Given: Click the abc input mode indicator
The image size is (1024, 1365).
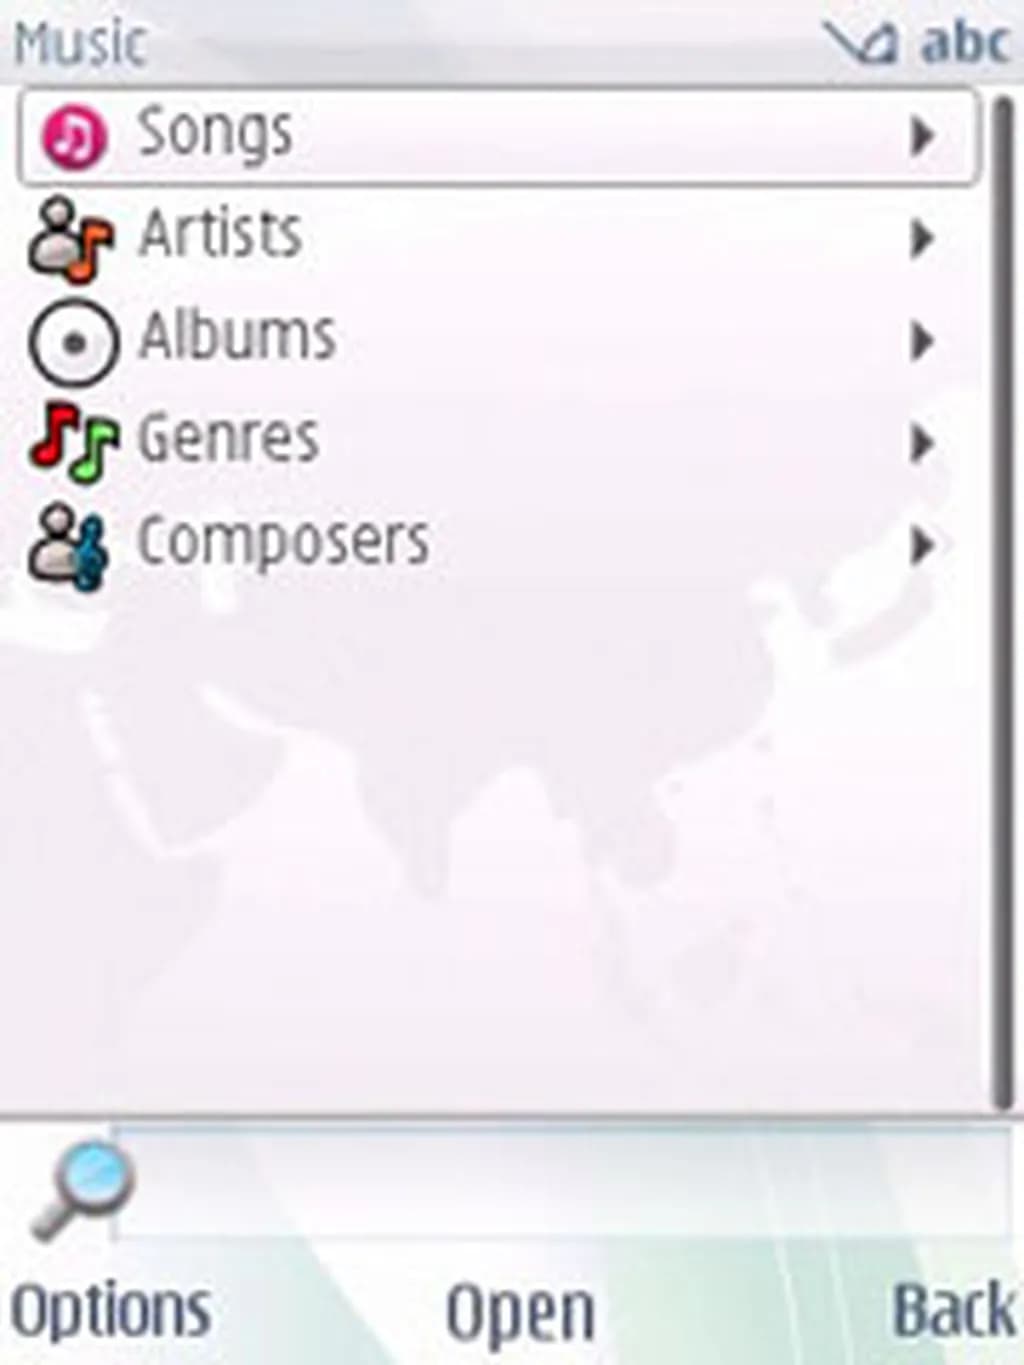Looking at the screenshot, I should [x=964, y=43].
